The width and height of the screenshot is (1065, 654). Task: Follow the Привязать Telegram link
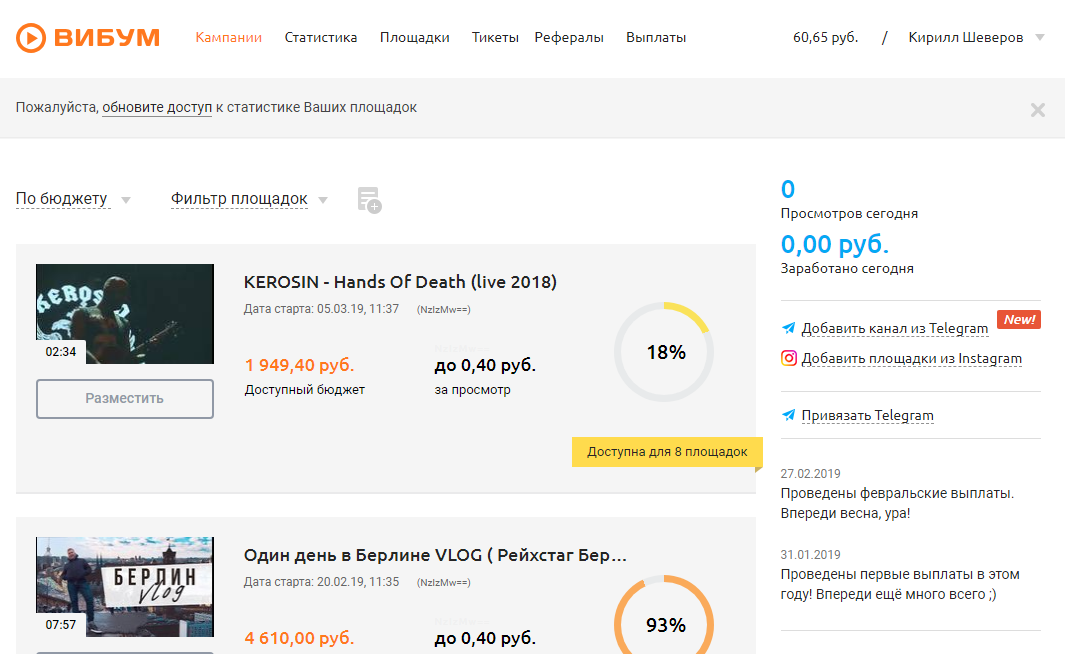pos(867,415)
